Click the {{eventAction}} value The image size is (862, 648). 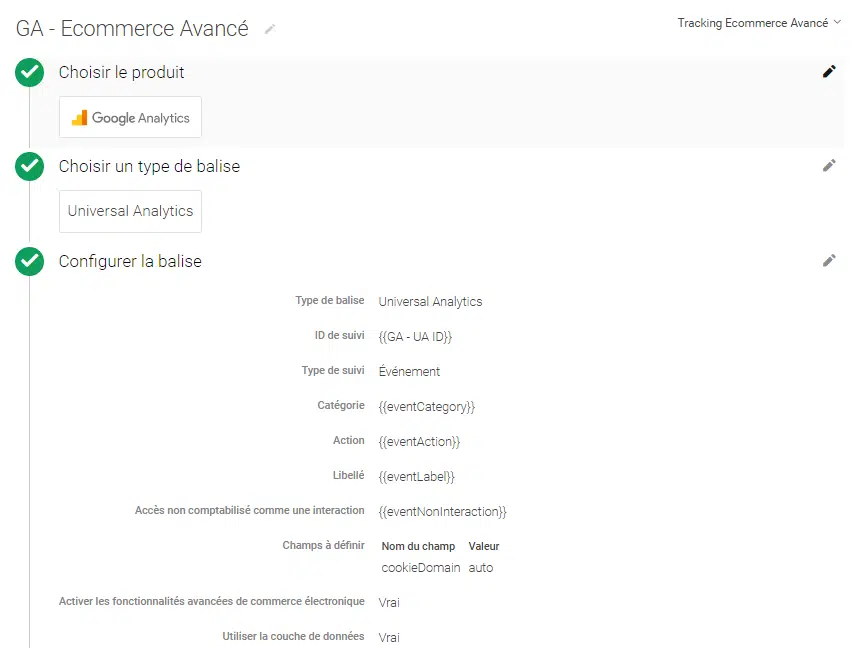pyautogui.click(x=419, y=441)
